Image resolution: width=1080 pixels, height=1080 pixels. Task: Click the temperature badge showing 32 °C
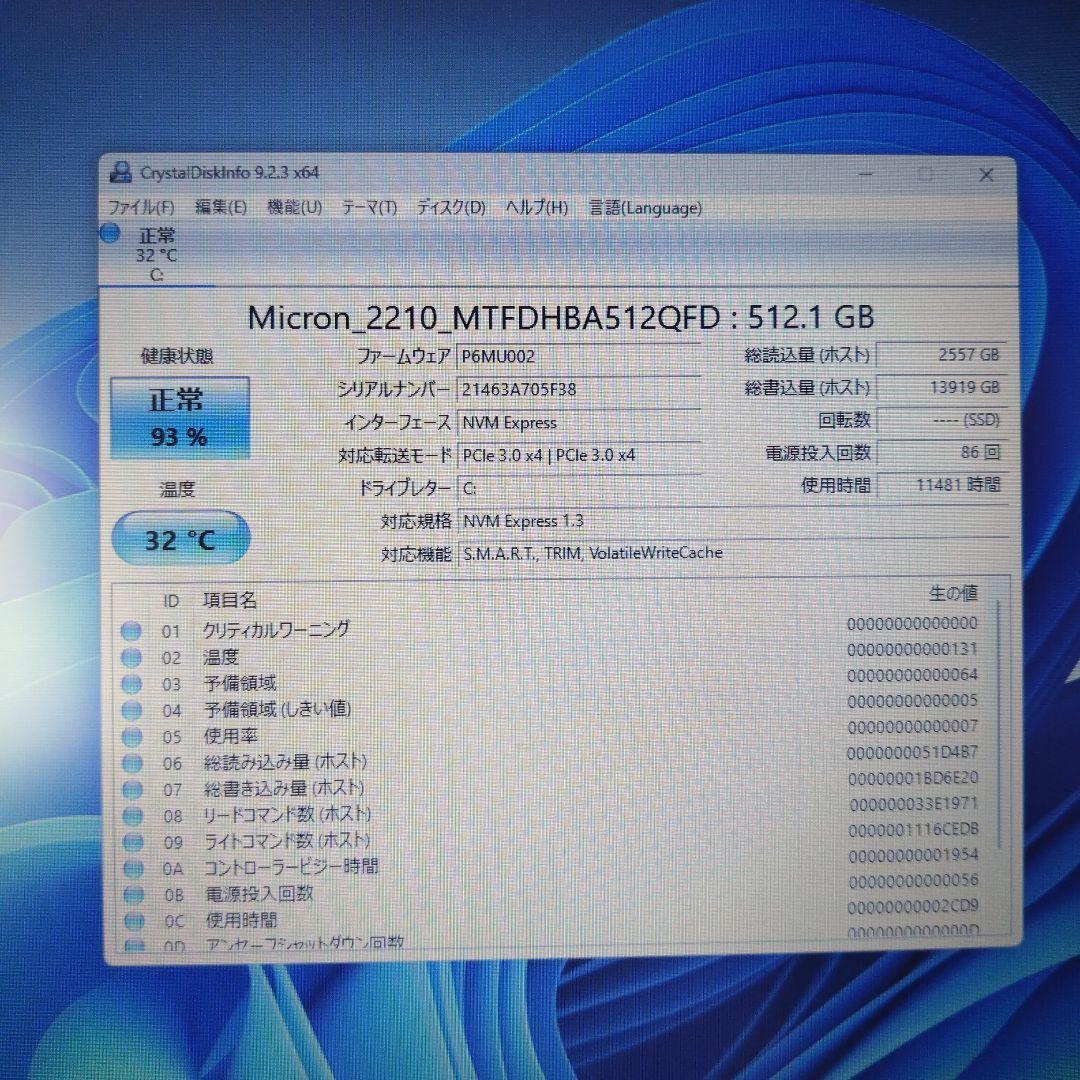[x=180, y=538]
